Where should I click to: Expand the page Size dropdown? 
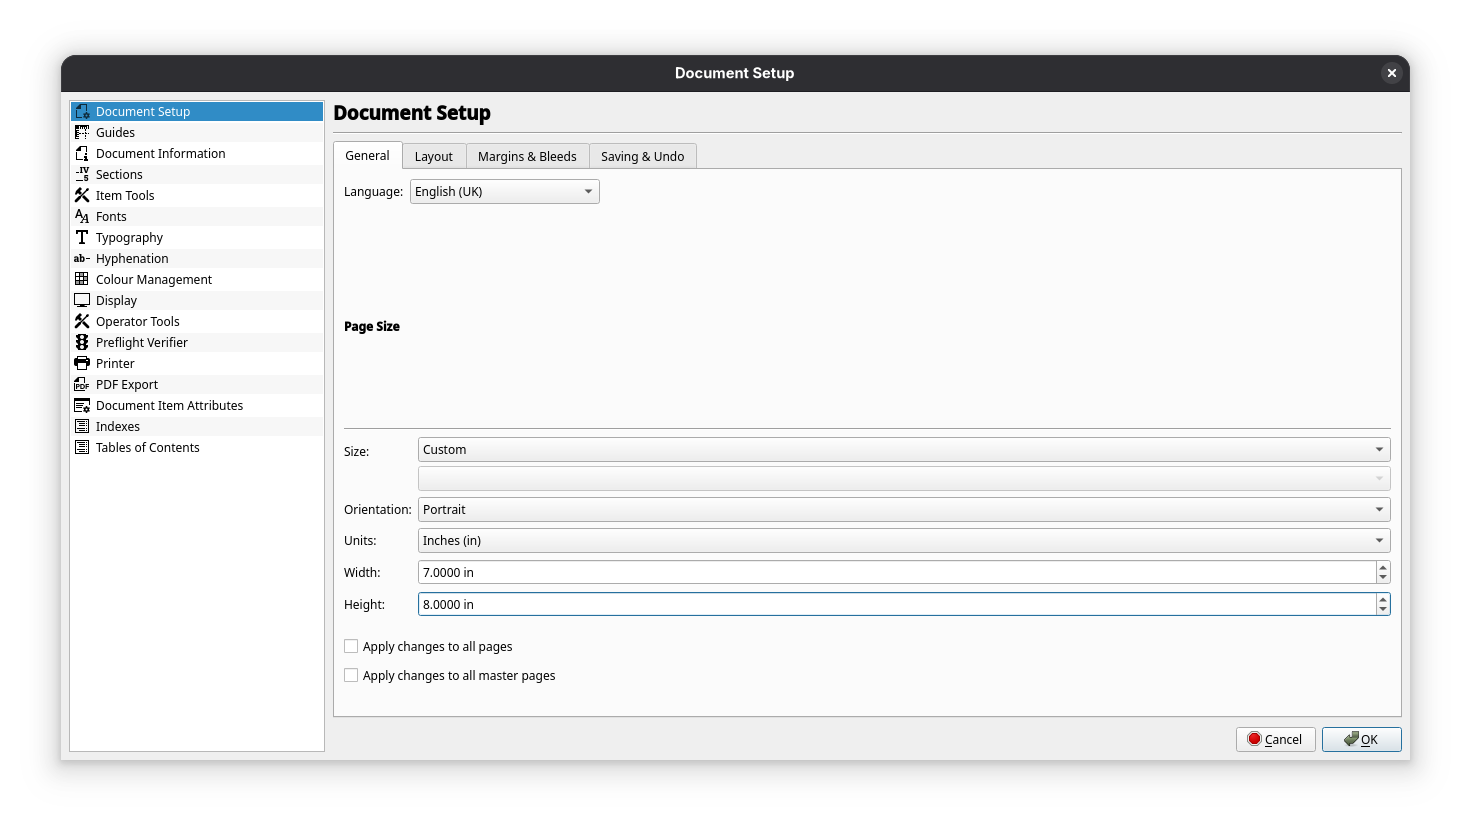tap(903, 450)
